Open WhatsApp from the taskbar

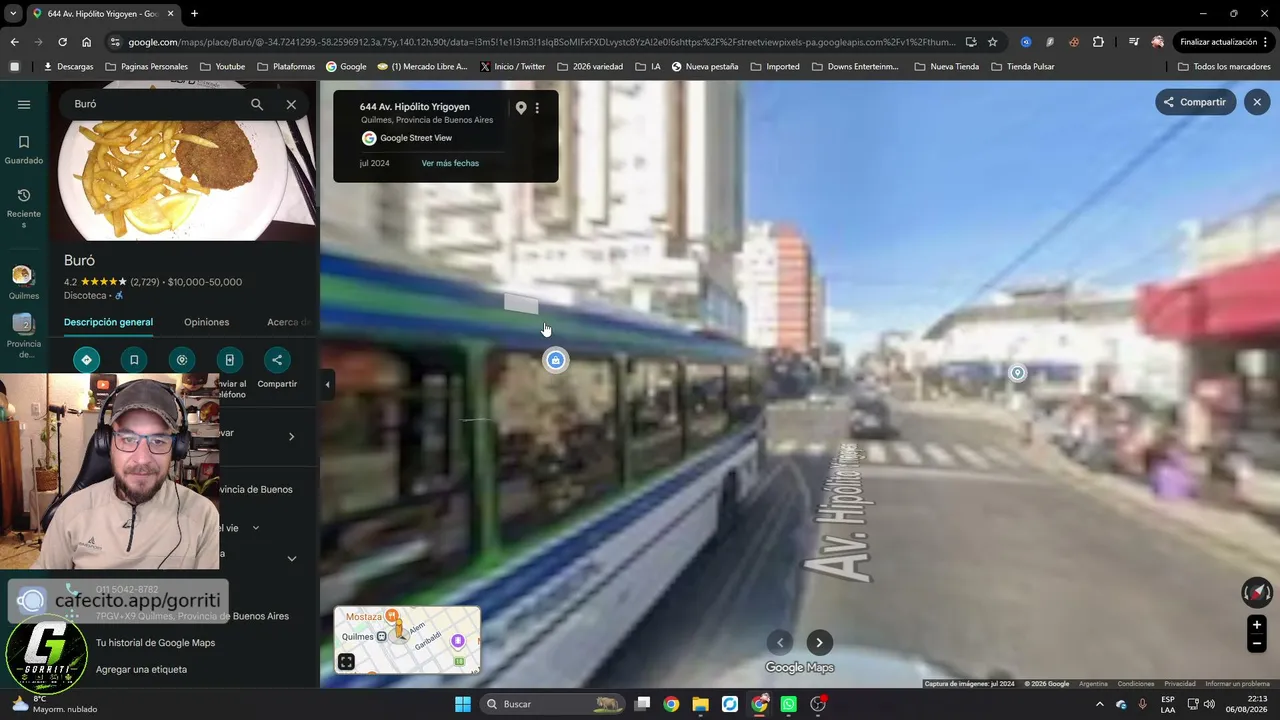(x=789, y=704)
